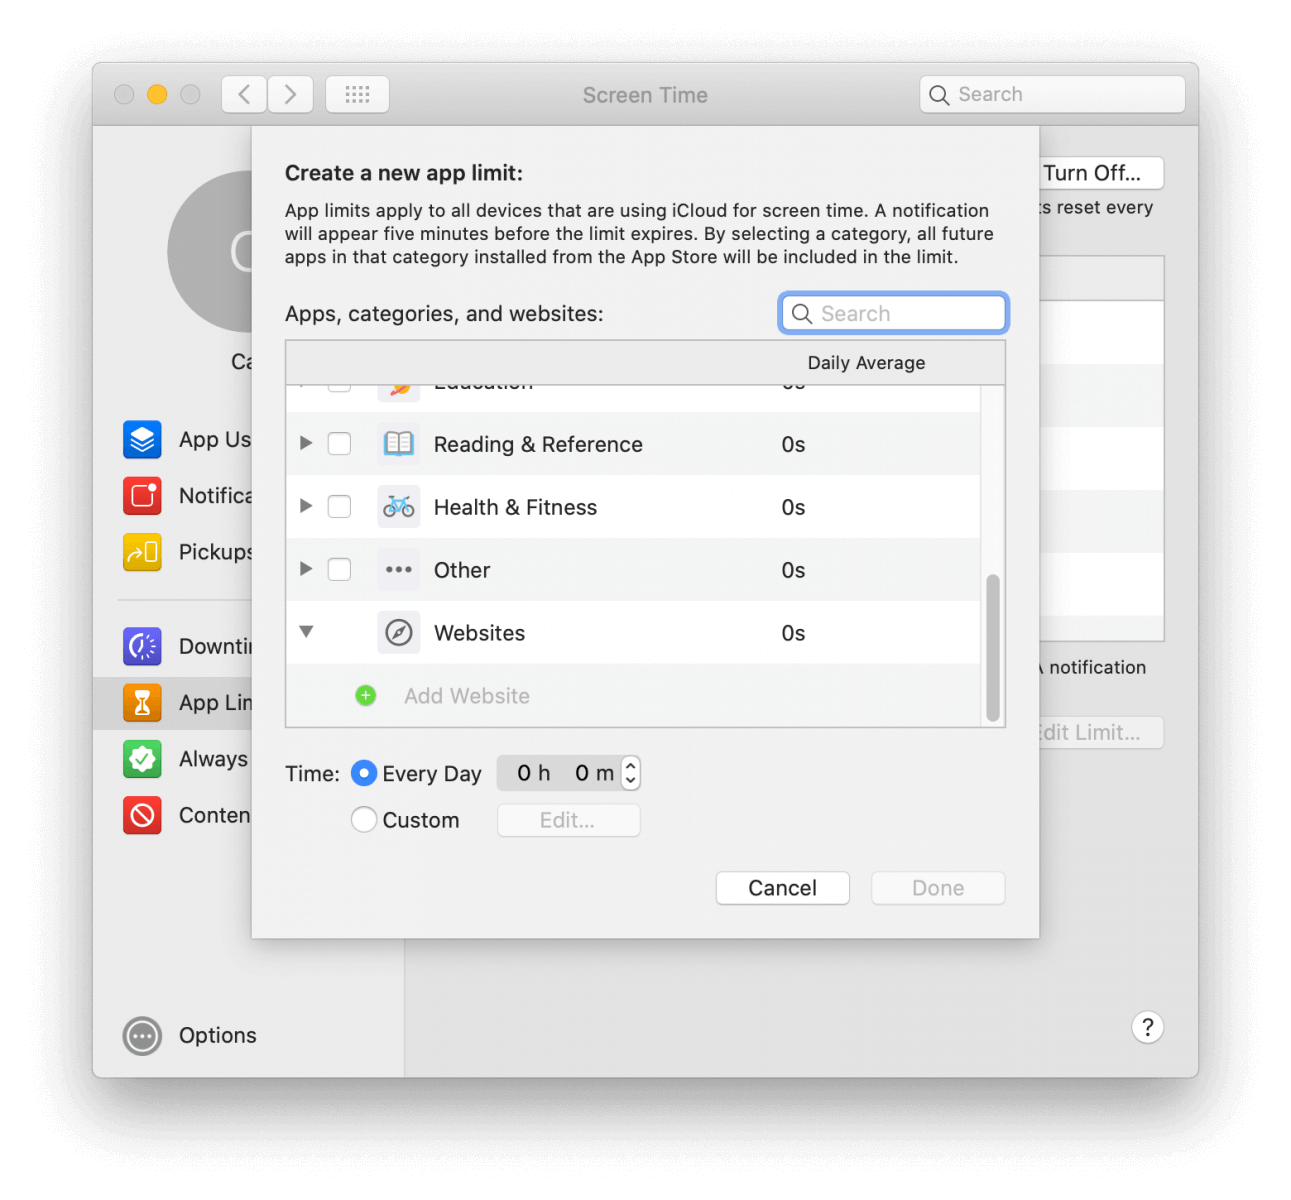The height and width of the screenshot is (1200, 1291).
Task: Open the Notifications sidebar icon
Action: 142,495
